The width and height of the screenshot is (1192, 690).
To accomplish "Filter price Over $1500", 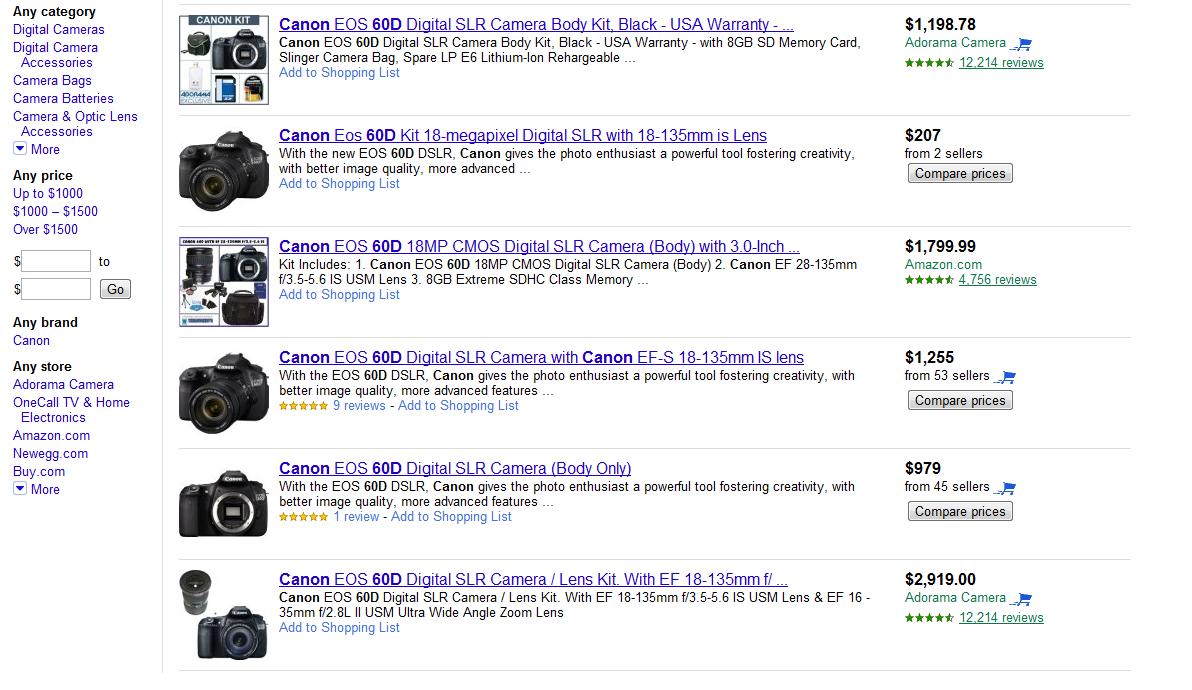I will (x=45, y=229).
